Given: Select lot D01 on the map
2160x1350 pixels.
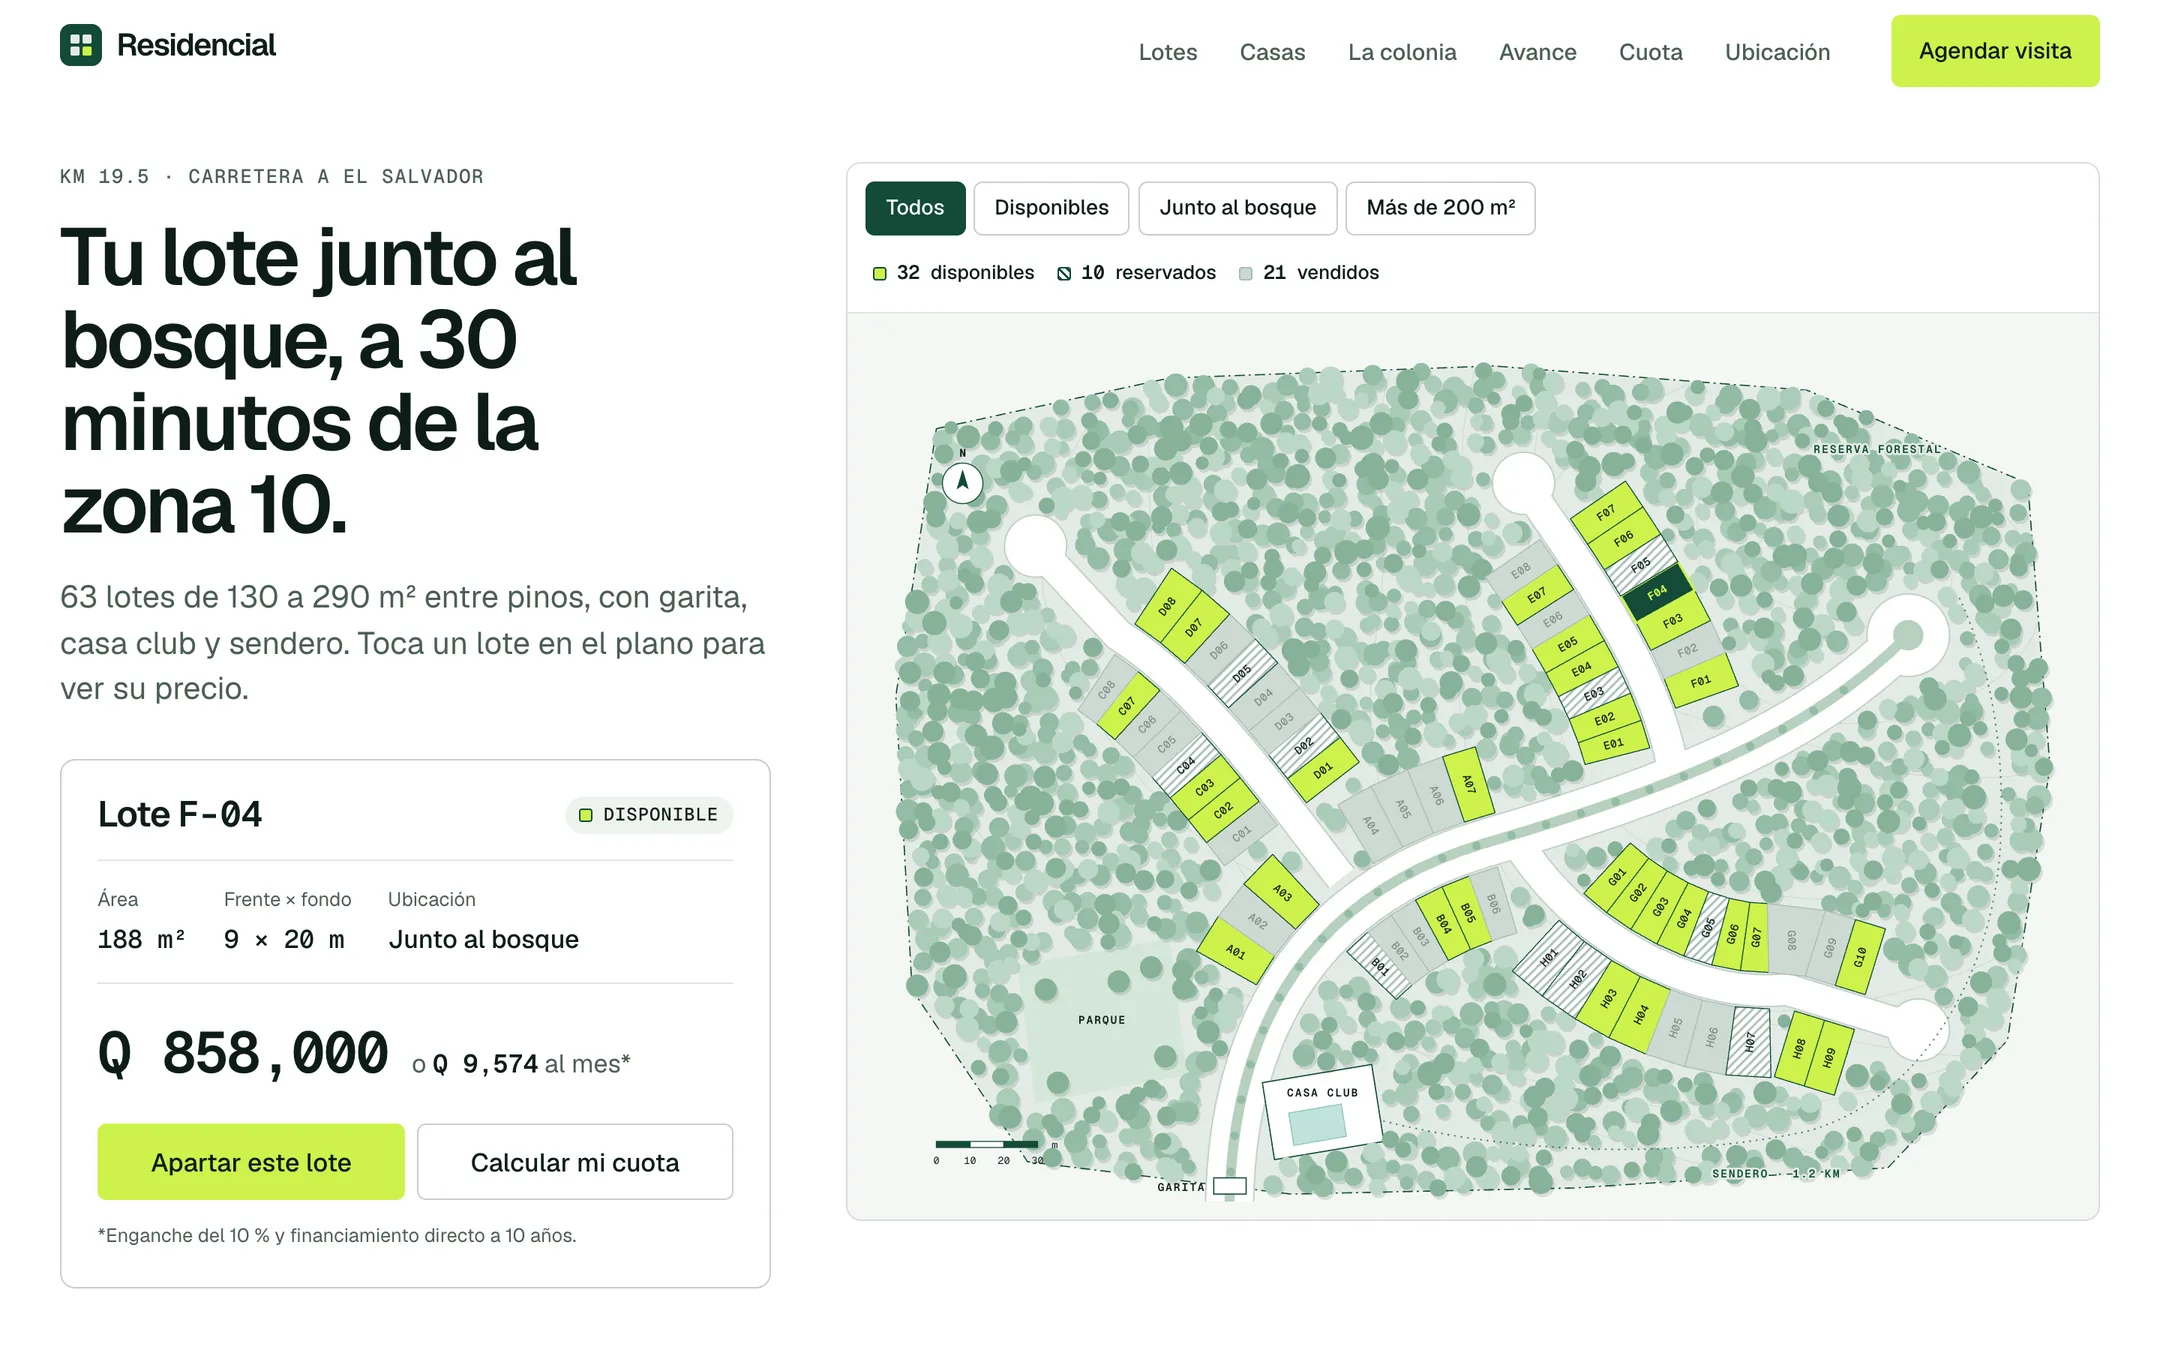Looking at the screenshot, I should (1323, 771).
